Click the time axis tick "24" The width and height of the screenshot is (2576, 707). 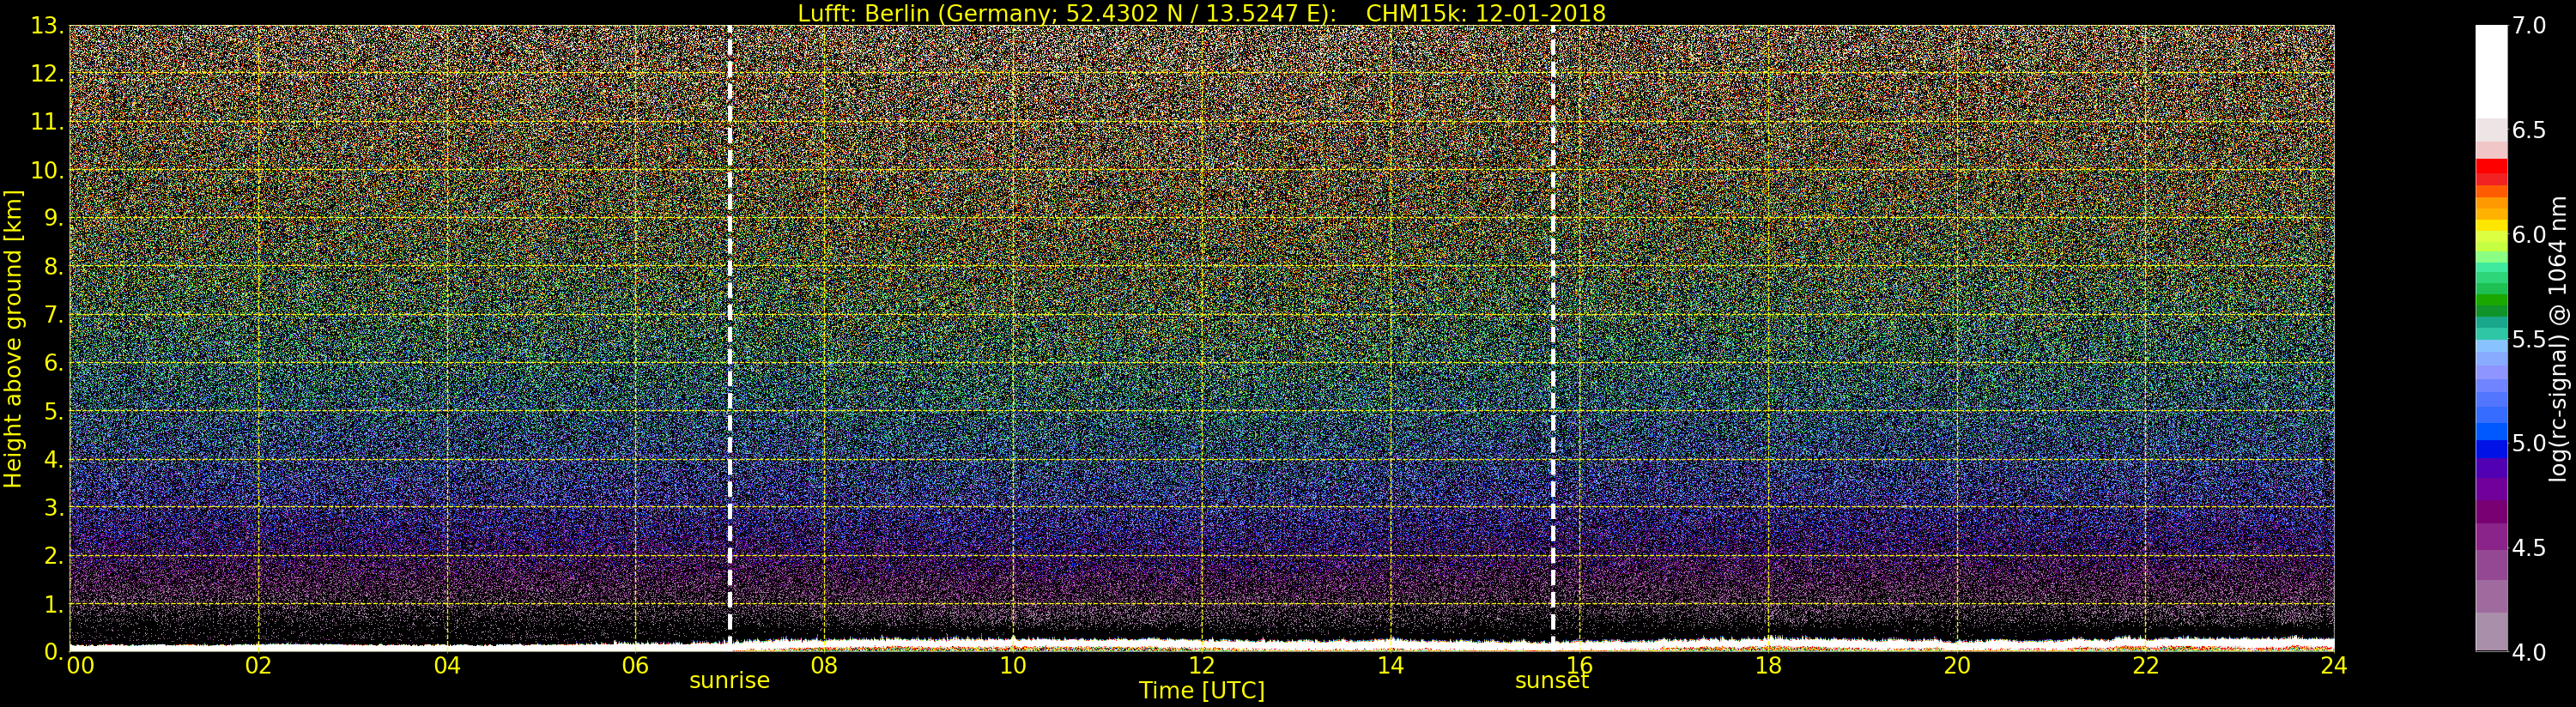pyautogui.click(x=2333, y=666)
